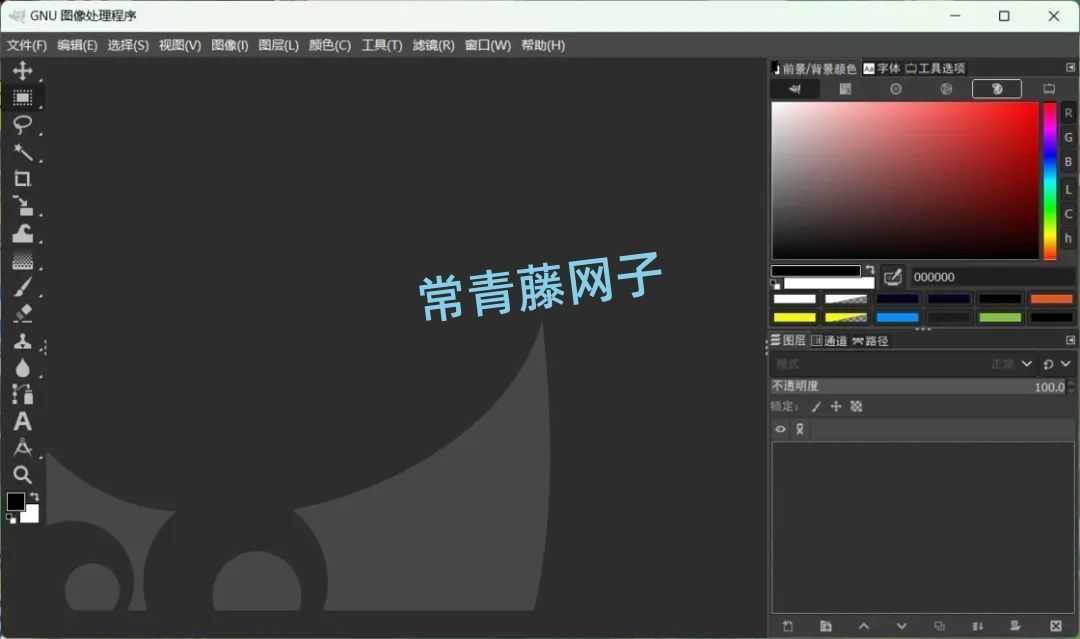Click the eye visibility column header
1080x639 pixels.
click(780, 429)
